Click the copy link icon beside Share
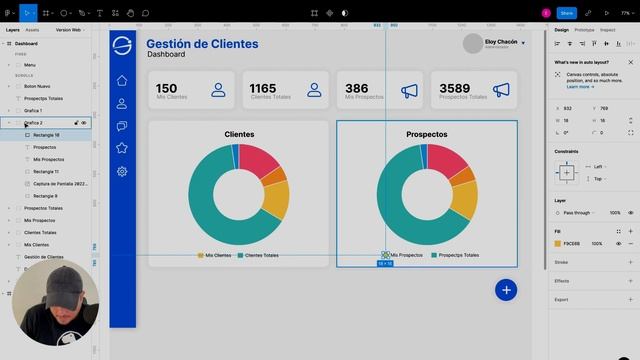 pos(588,13)
